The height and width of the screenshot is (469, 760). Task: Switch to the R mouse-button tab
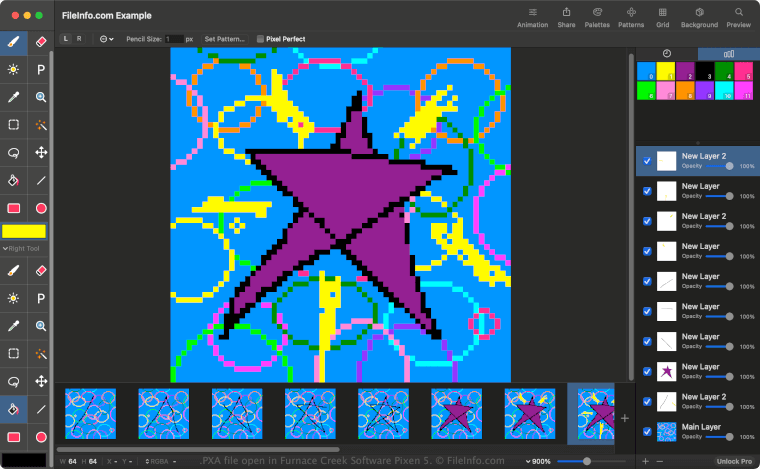click(x=80, y=39)
